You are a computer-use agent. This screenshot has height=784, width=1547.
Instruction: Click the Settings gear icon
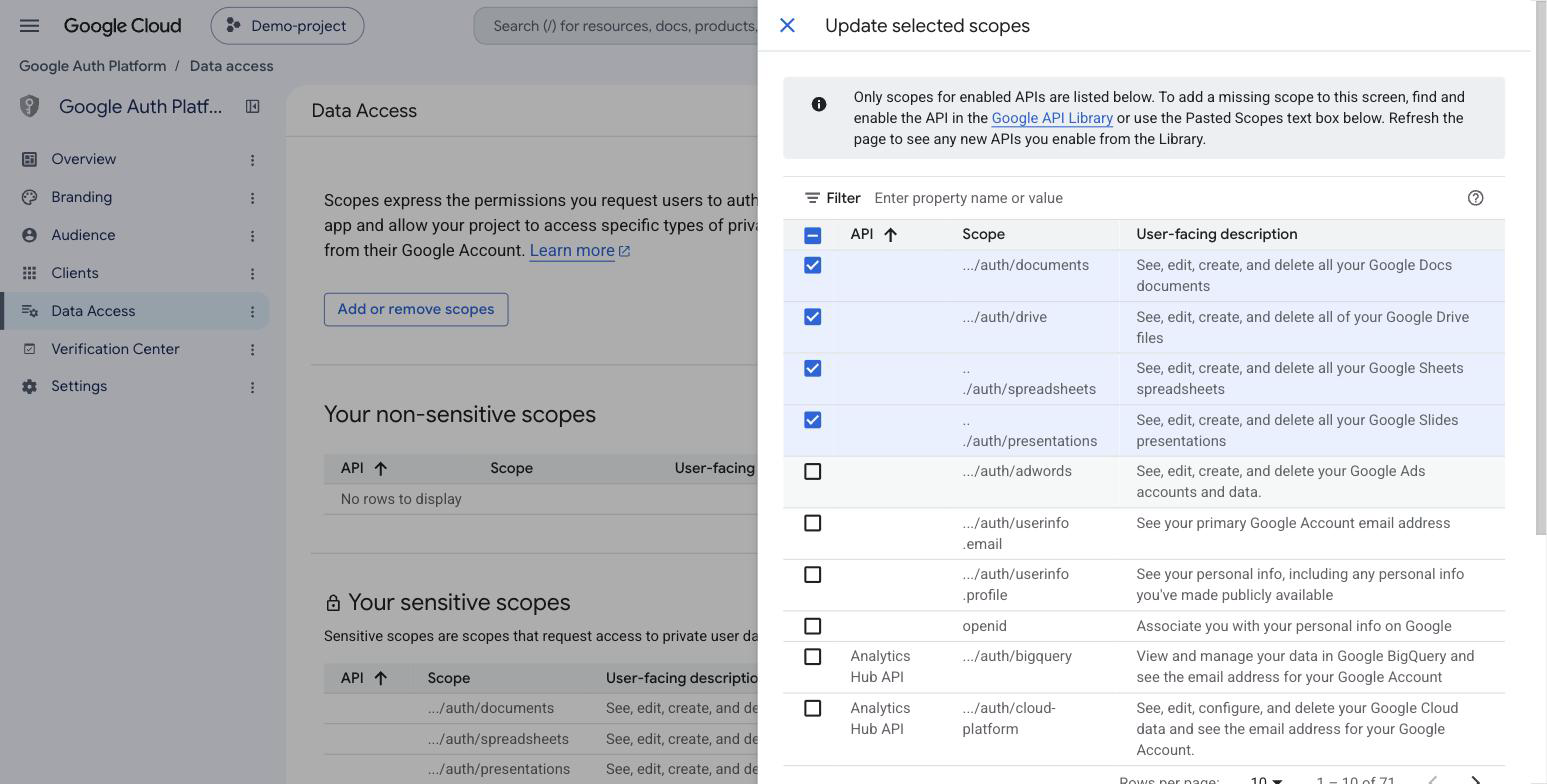pyautogui.click(x=30, y=386)
